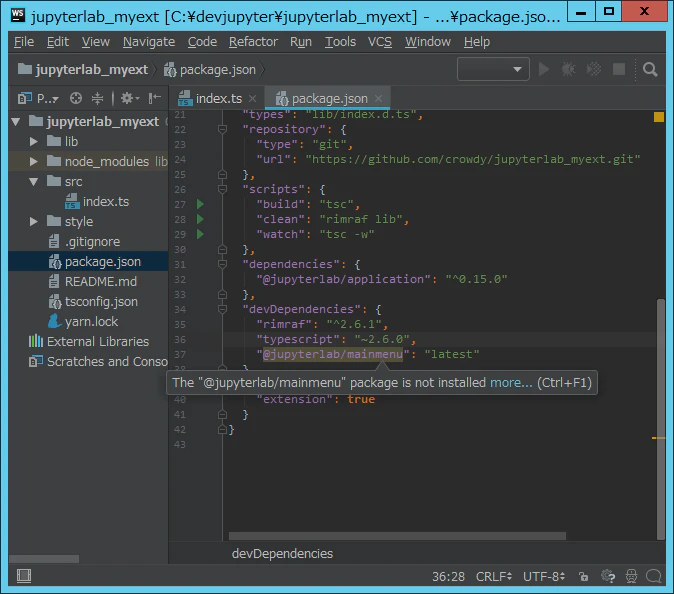Viewport: 674px width, 594px height.
Task: Fold the dependencies block at line 31
Action: (222, 264)
